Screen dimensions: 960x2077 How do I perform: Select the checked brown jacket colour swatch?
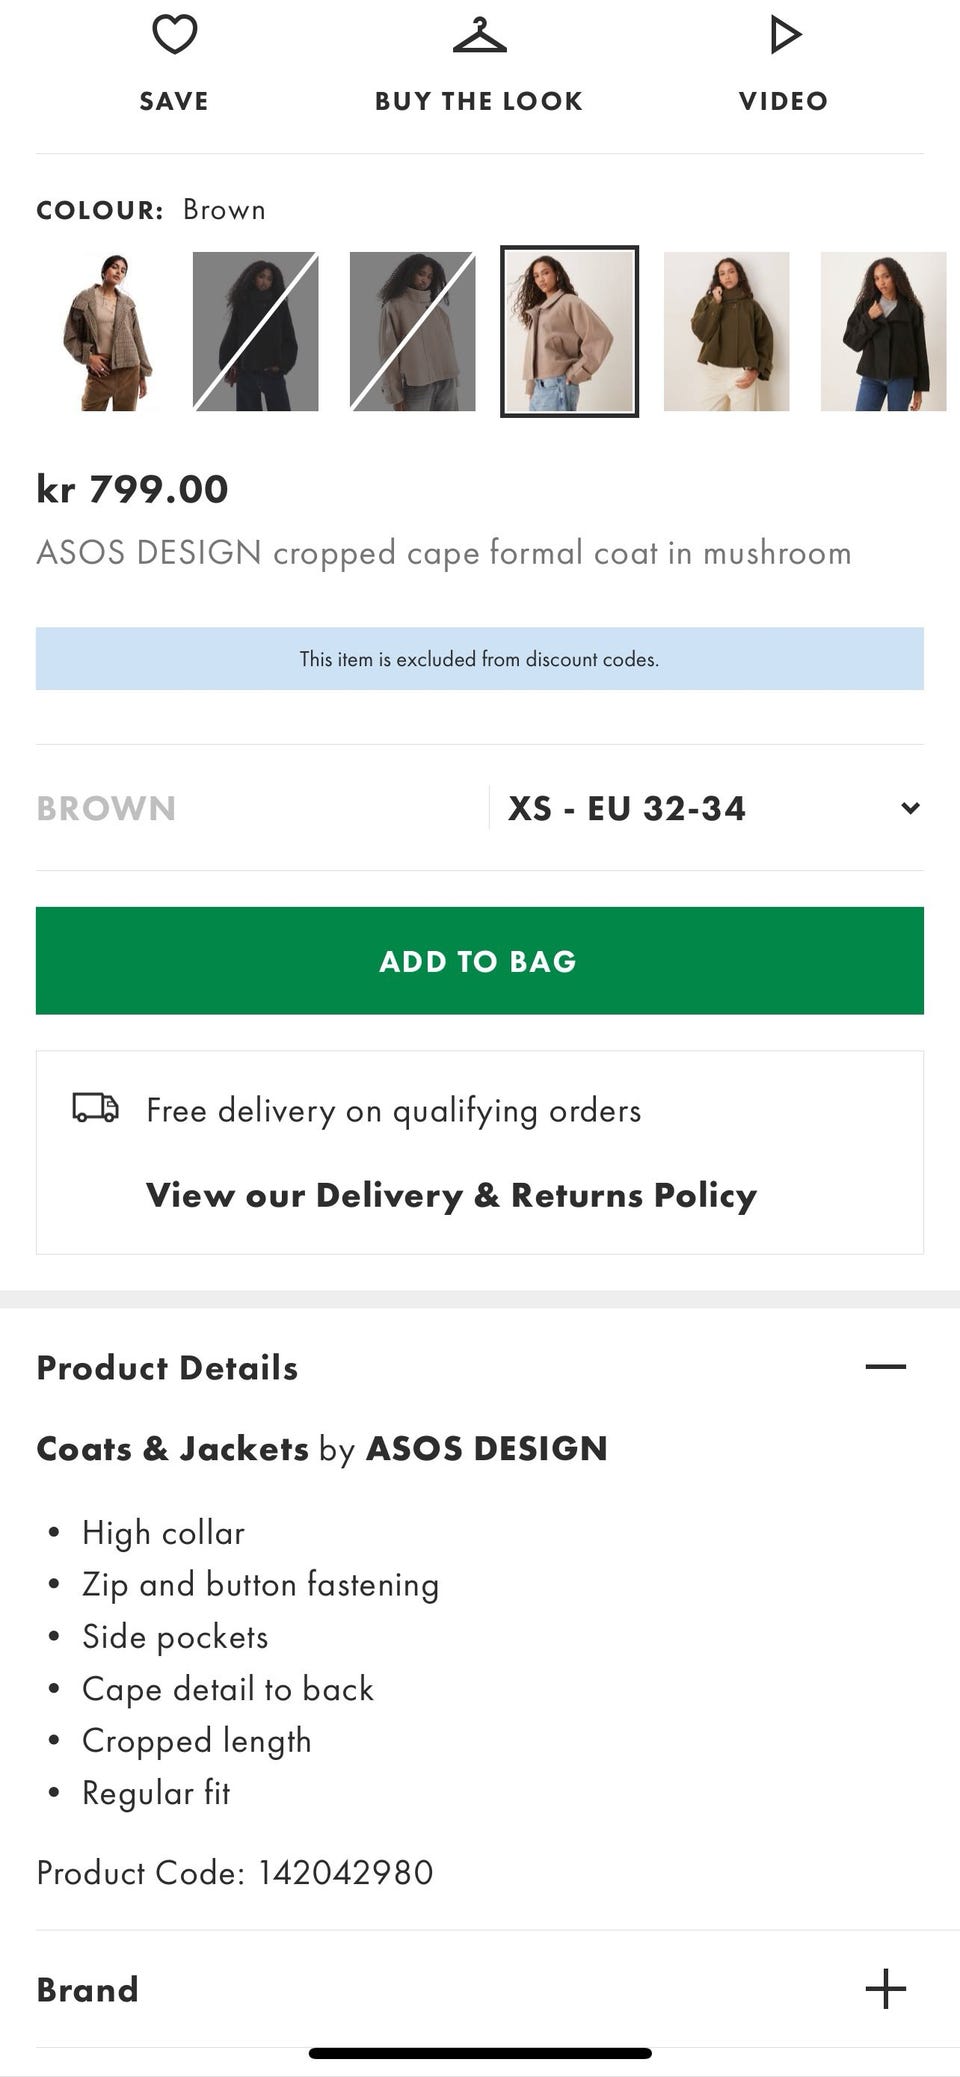click(99, 332)
